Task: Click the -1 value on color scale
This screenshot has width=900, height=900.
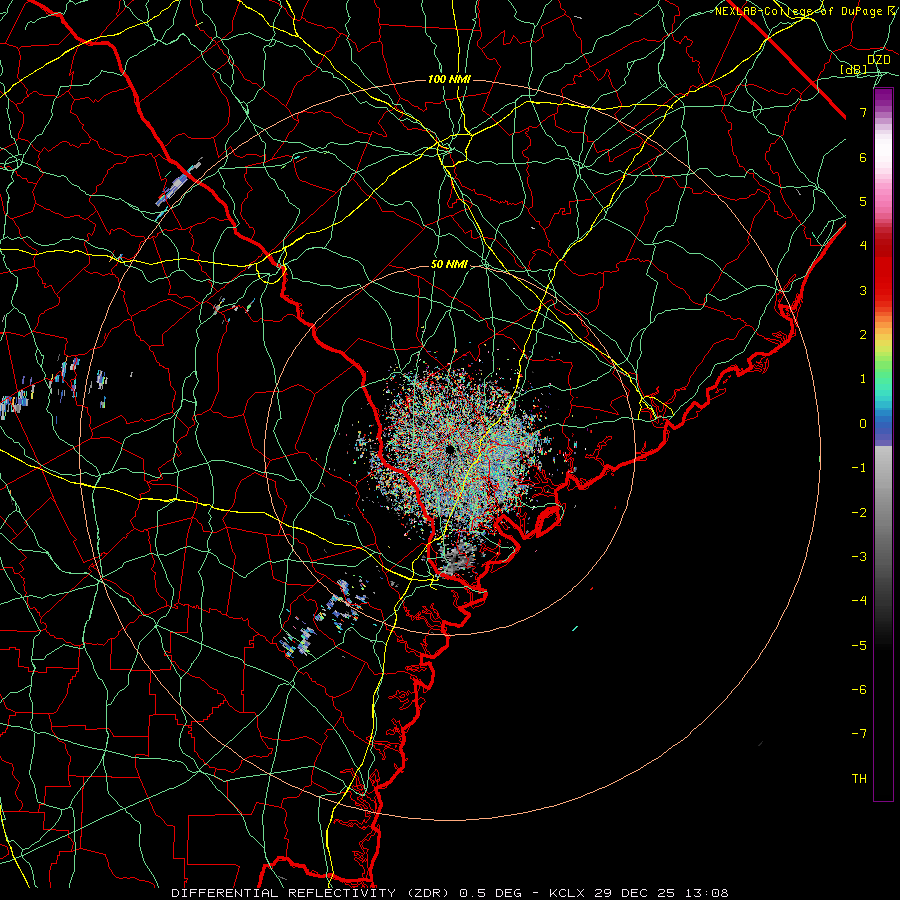Action: (x=859, y=468)
